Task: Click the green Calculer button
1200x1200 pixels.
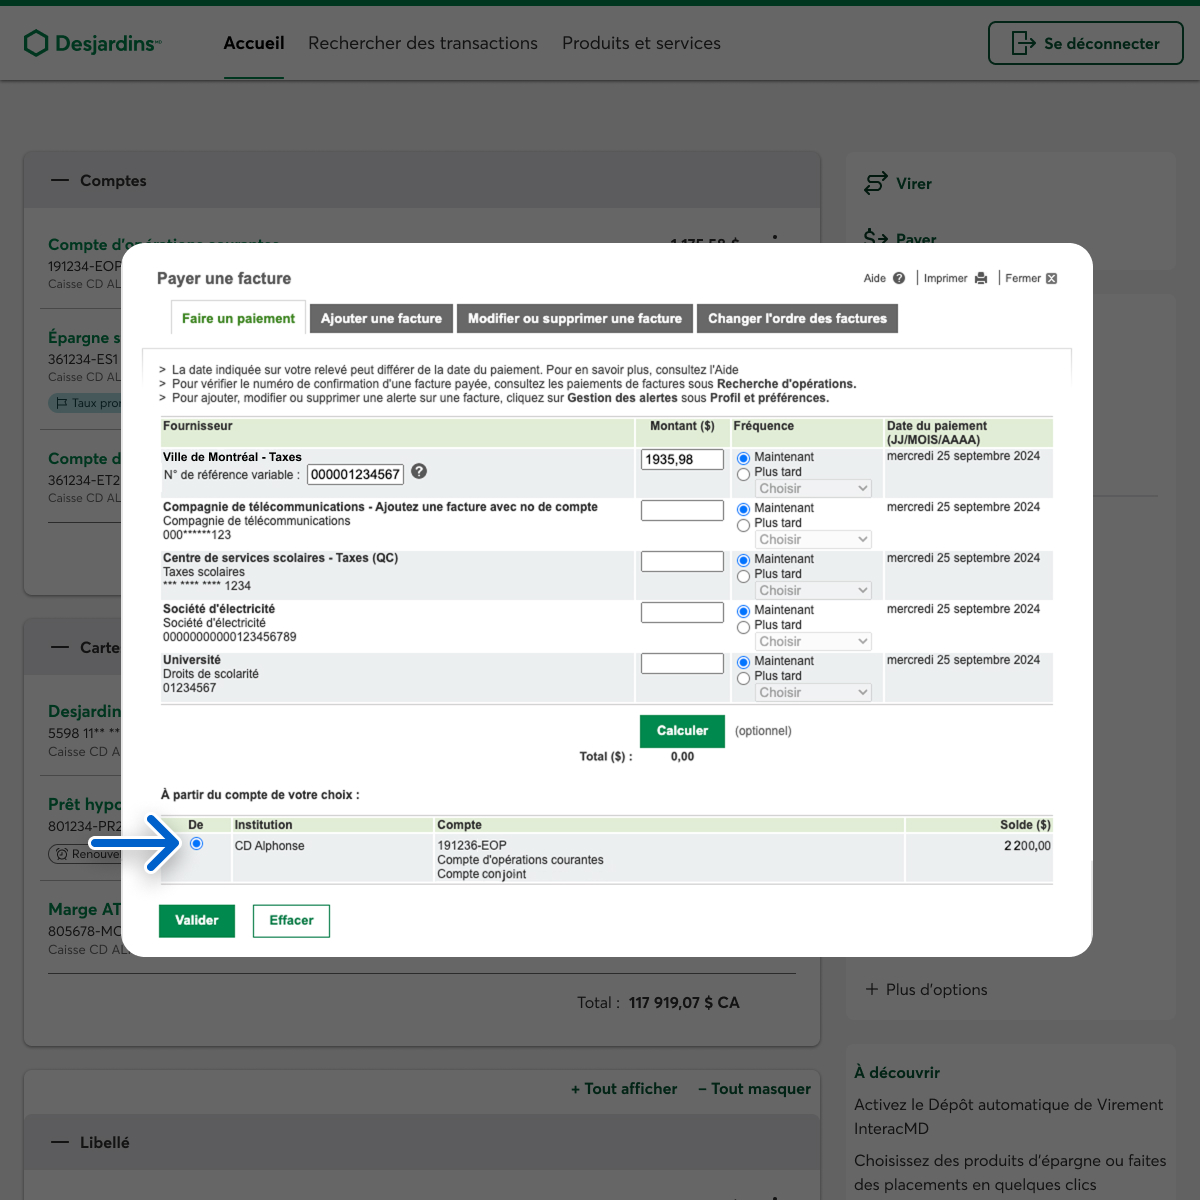Action: 682,731
